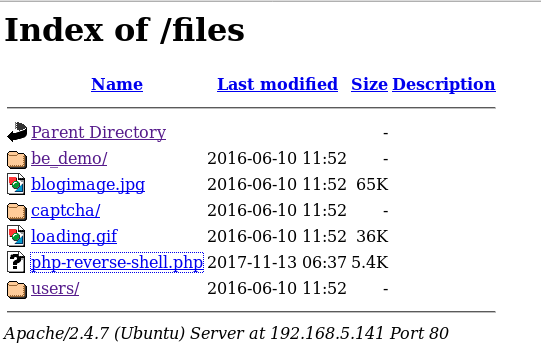The height and width of the screenshot is (360, 541).
Task: Click the folder icon beside users/
Action: [17, 289]
